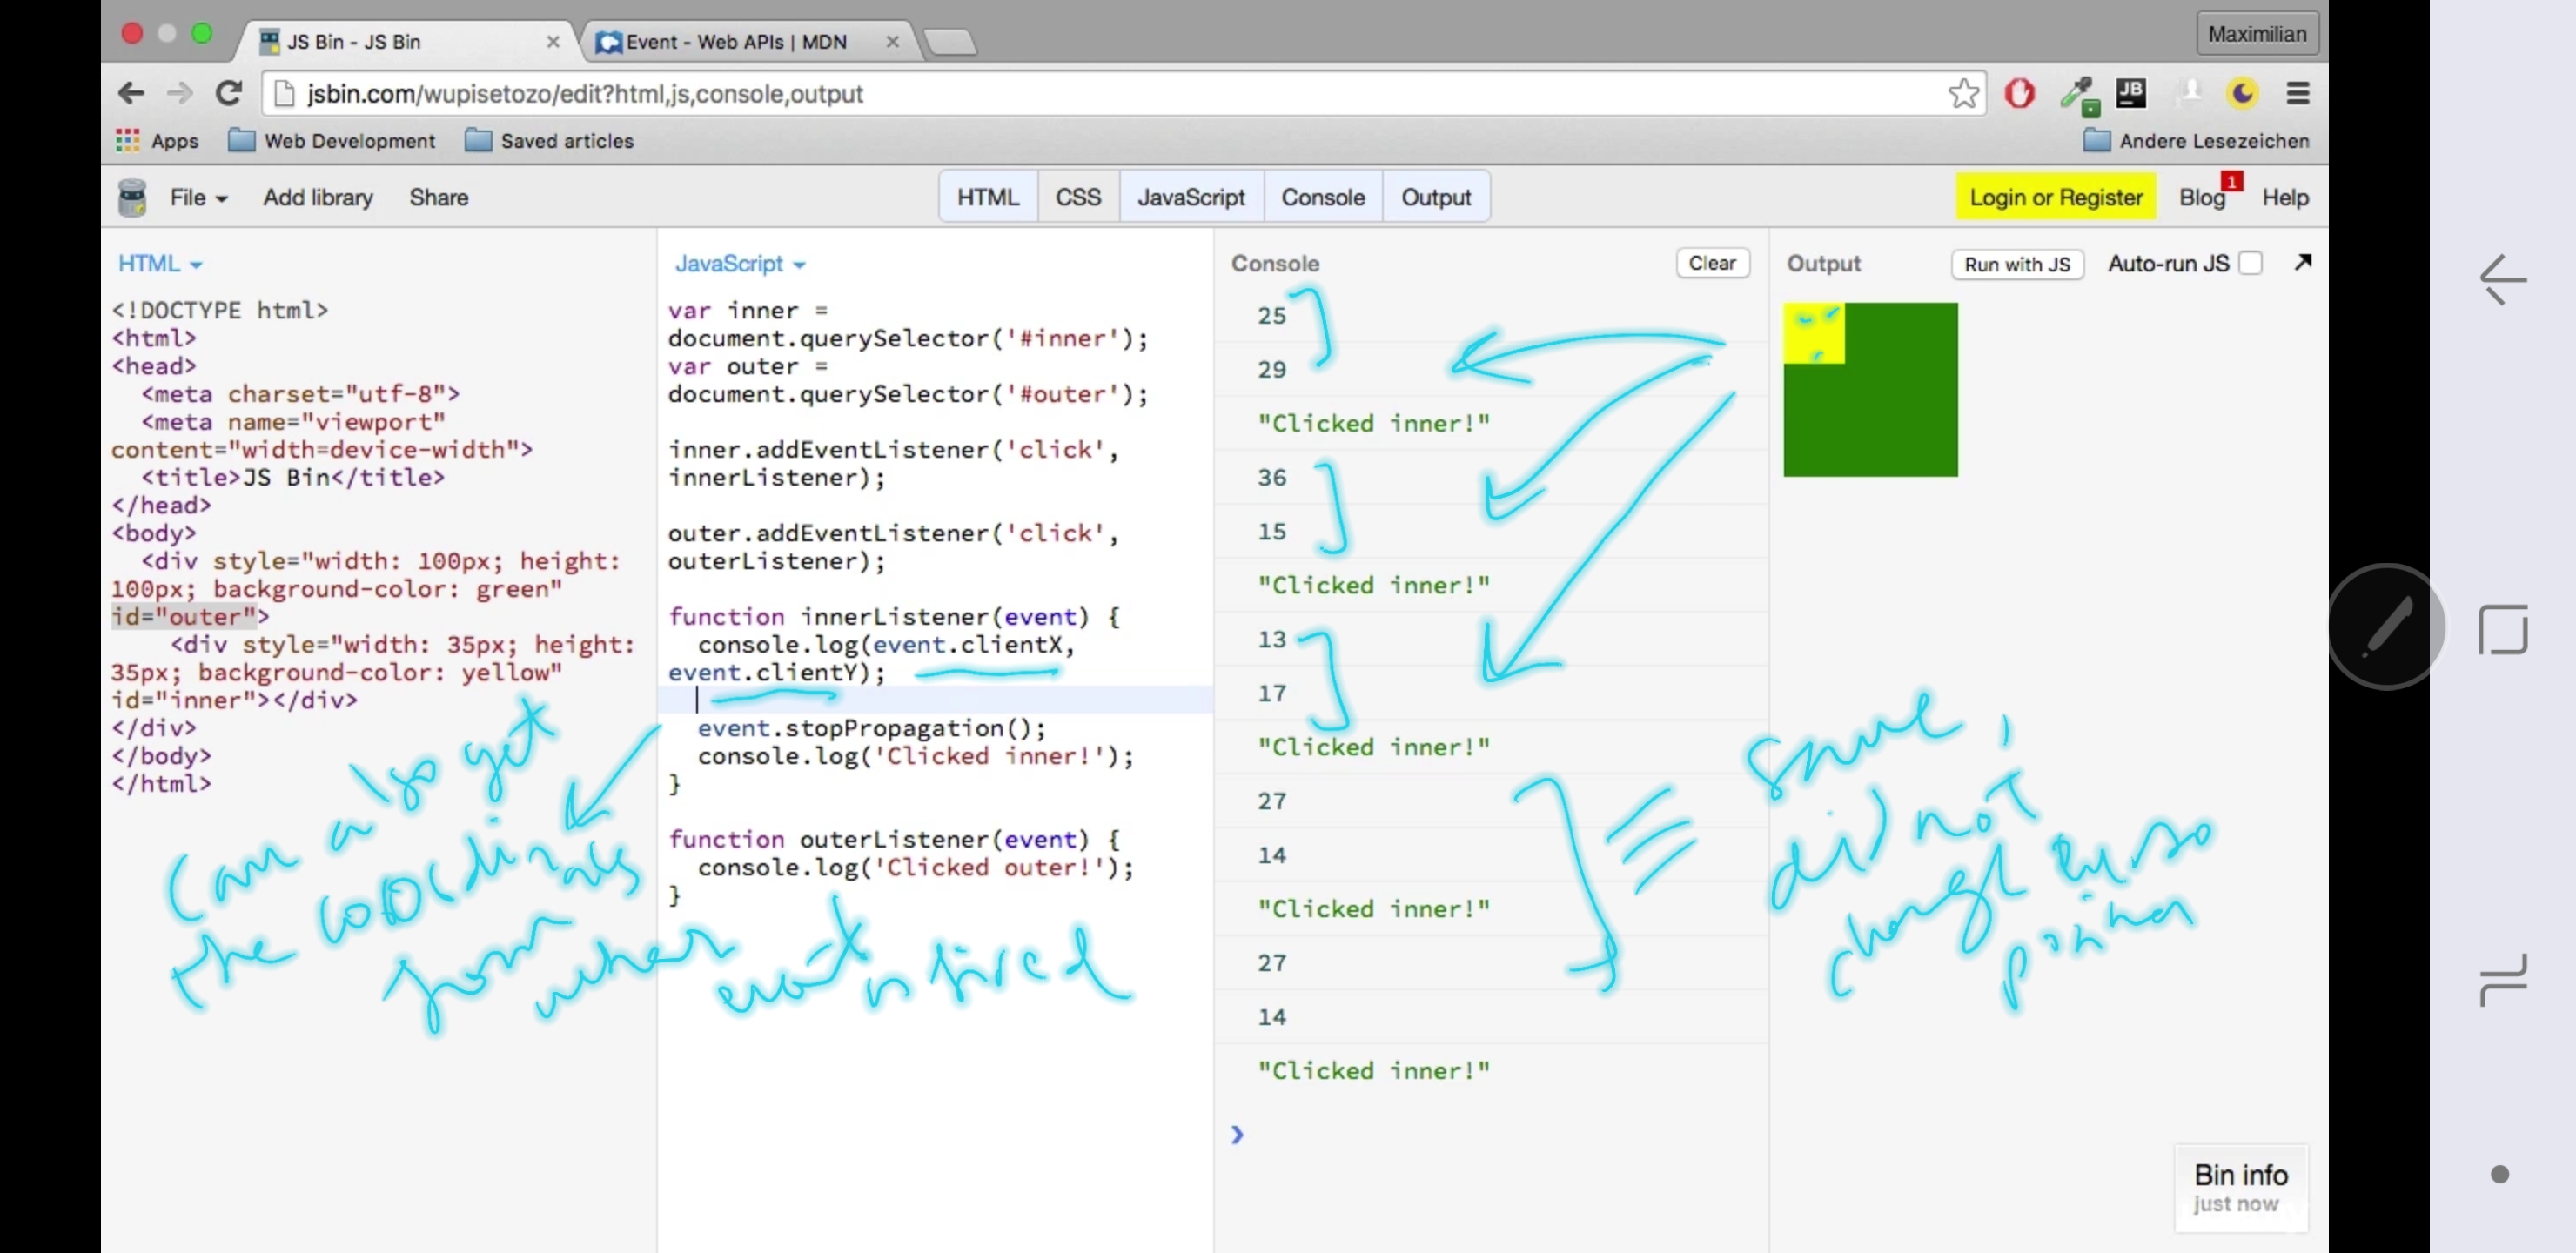This screenshot has width=2576, height=1253.
Task: Bookmark this page with the star icon
Action: (1963, 93)
